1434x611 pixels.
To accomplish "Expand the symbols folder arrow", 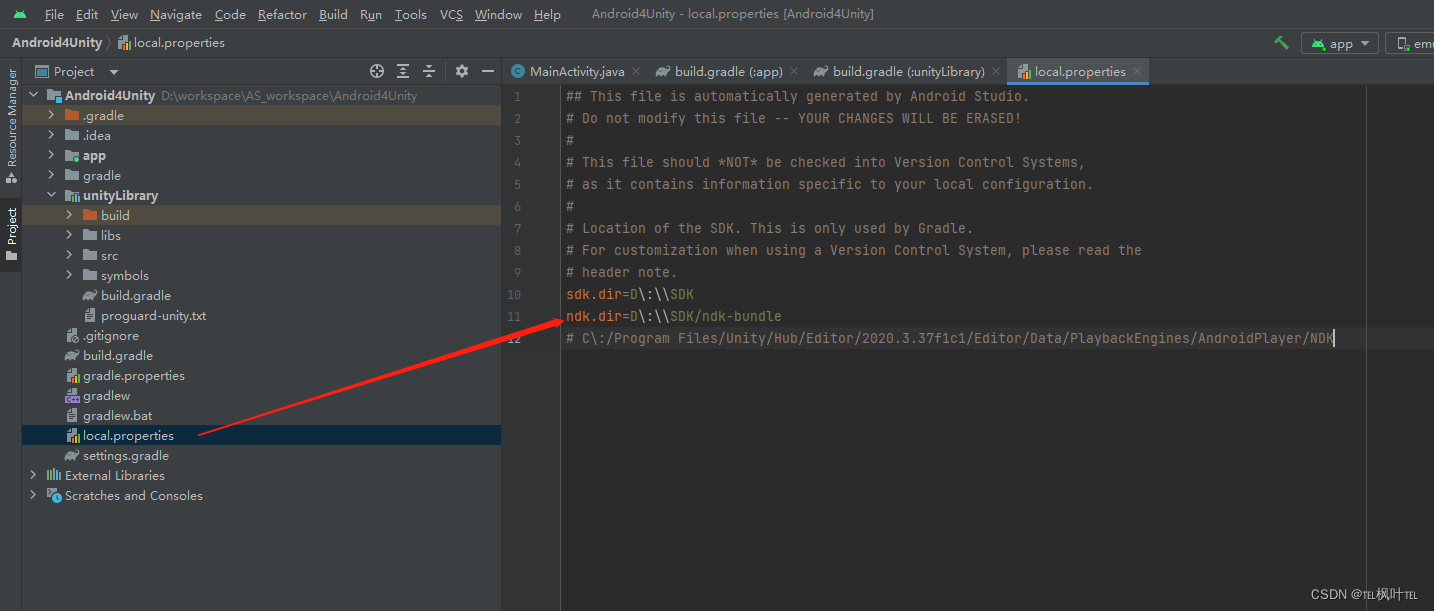I will click(x=69, y=275).
